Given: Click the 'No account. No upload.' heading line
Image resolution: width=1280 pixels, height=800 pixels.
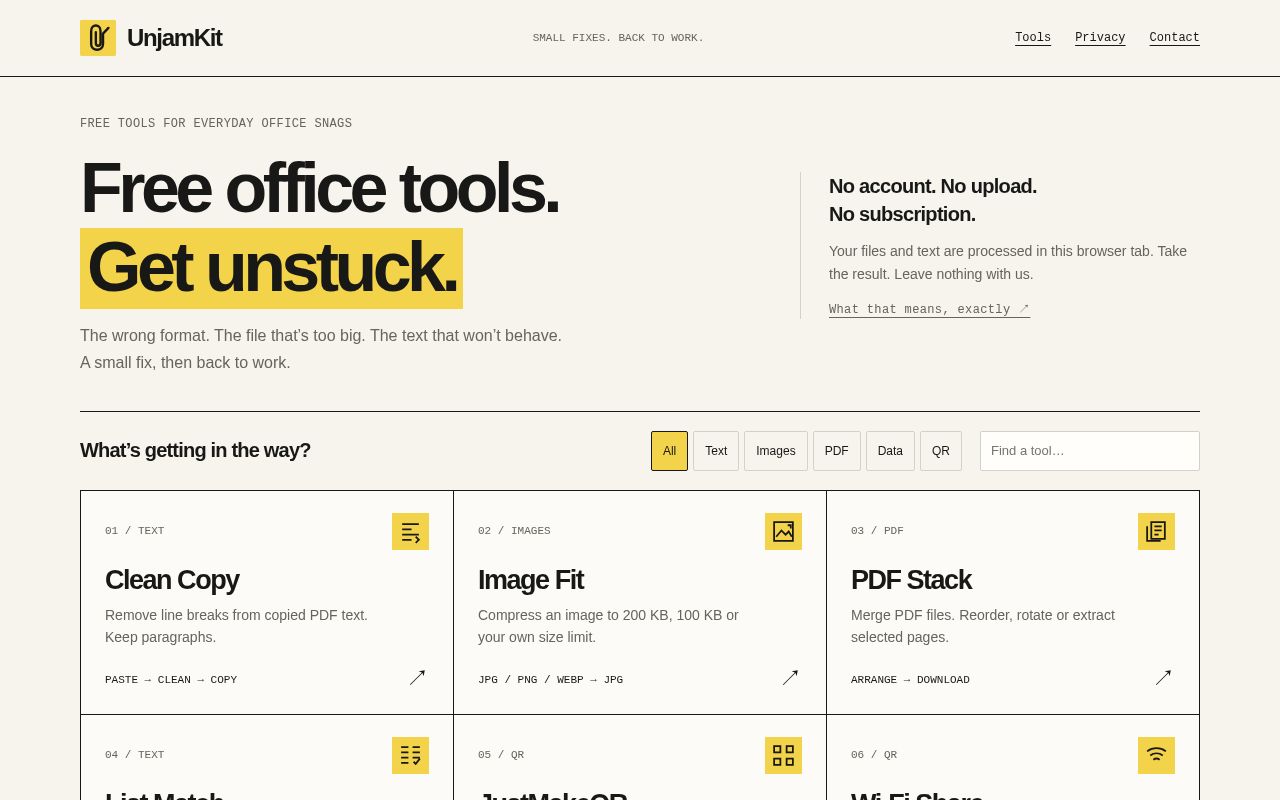Looking at the screenshot, I should (933, 186).
